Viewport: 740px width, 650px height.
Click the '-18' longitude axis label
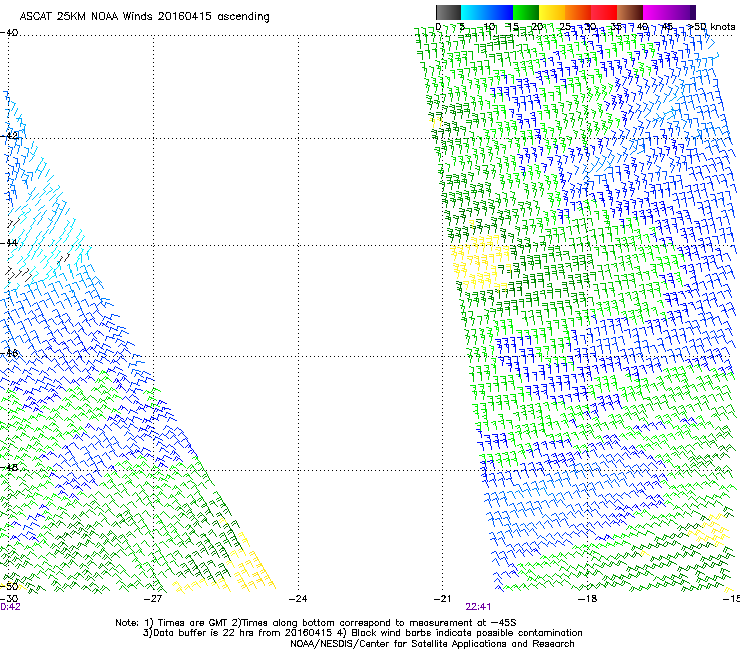click(587, 599)
